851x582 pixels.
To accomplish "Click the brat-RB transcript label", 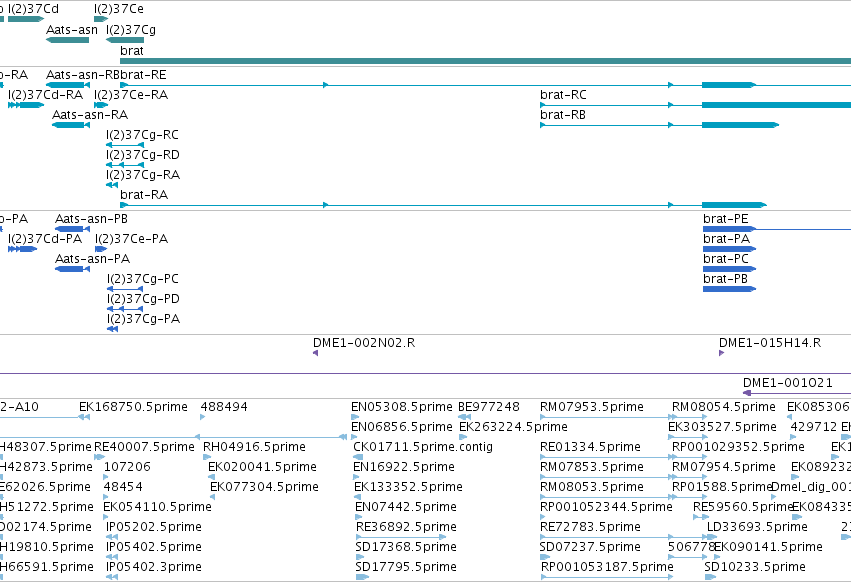I will tap(563, 115).
